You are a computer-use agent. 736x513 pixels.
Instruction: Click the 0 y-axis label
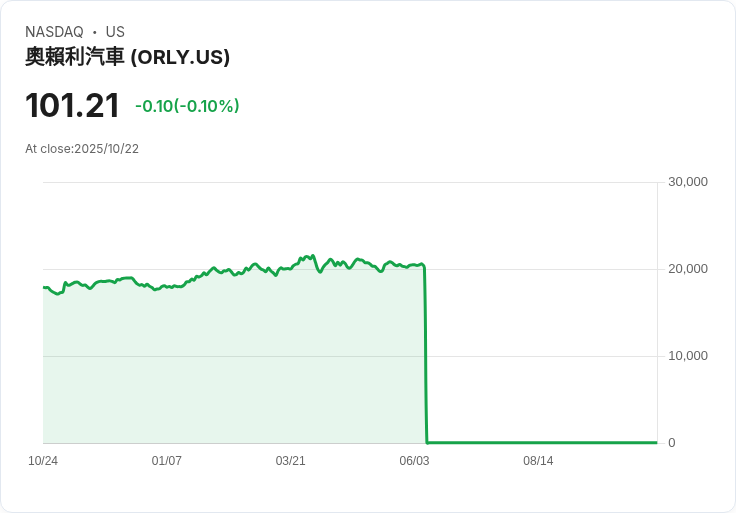[672, 443]
